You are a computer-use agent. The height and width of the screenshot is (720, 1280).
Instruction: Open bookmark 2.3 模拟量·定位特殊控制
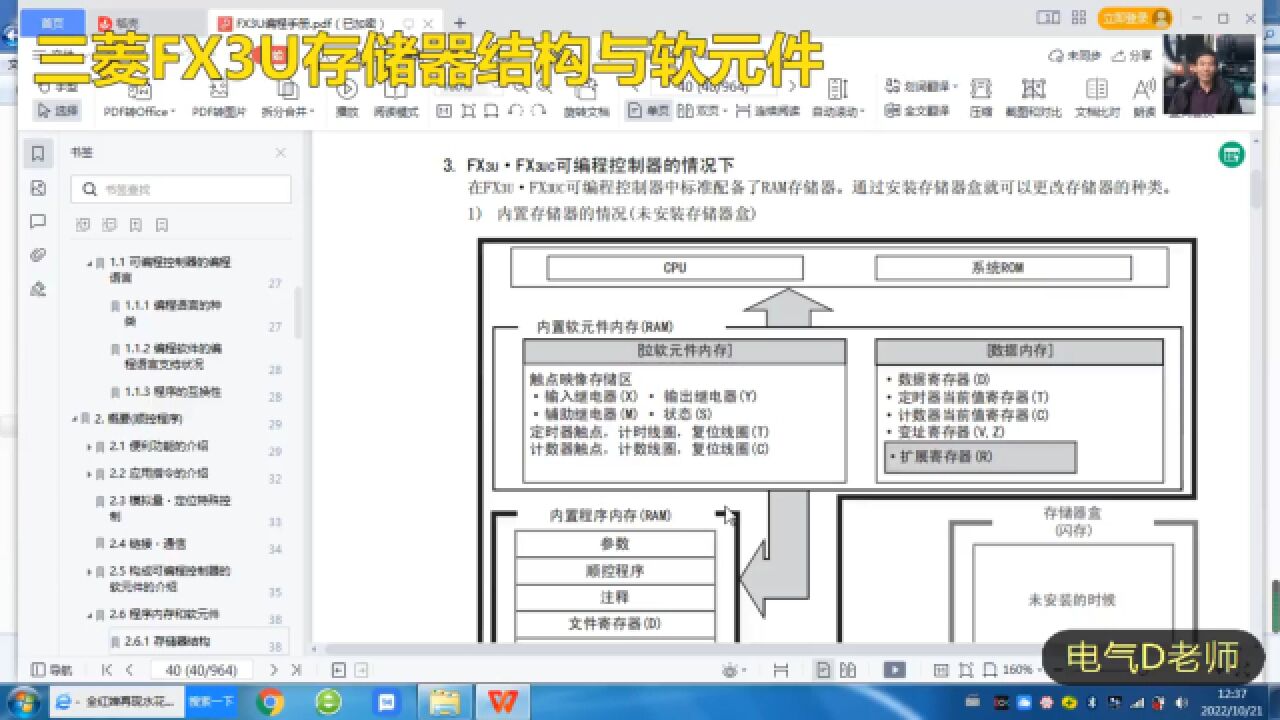point(170,508)
